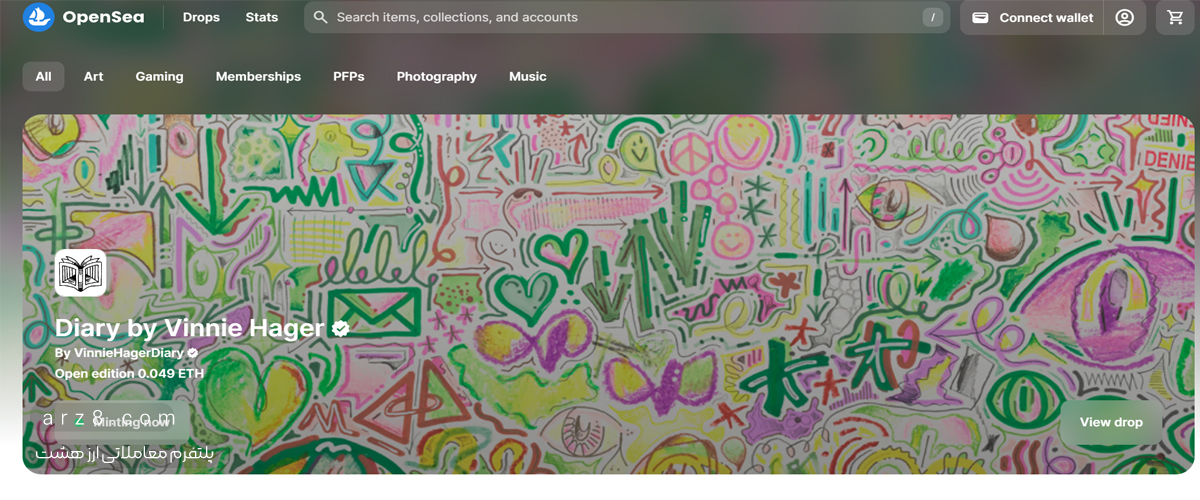Switch to the Gaming category tab
The width and height of the screenshot is (1200, 500).
tap(160, 76)
